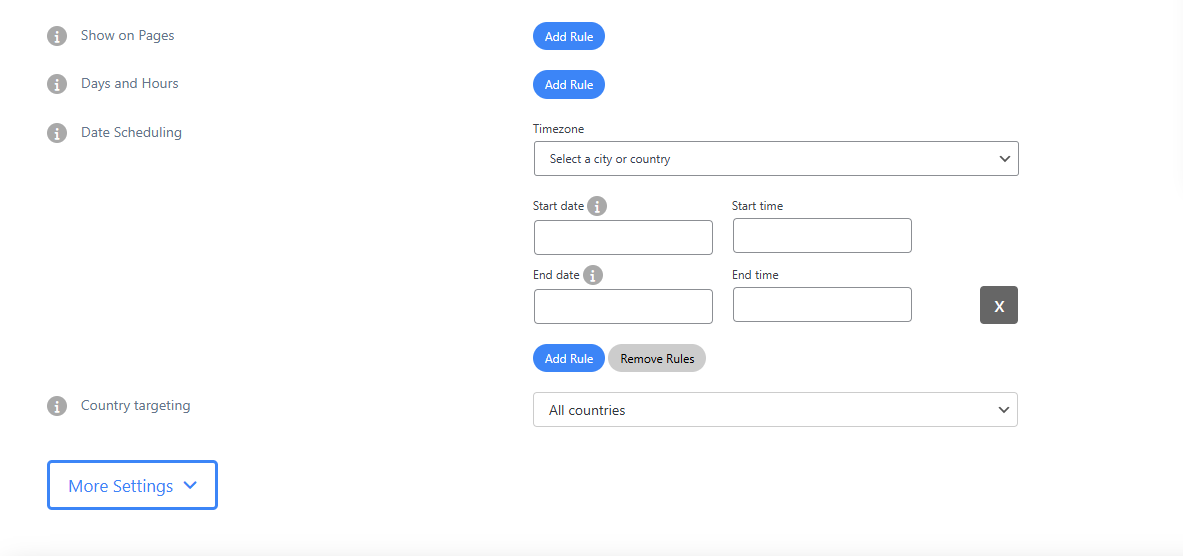Open the Date Scheduling info icon
1183x556 pixels.
point(56,133)
